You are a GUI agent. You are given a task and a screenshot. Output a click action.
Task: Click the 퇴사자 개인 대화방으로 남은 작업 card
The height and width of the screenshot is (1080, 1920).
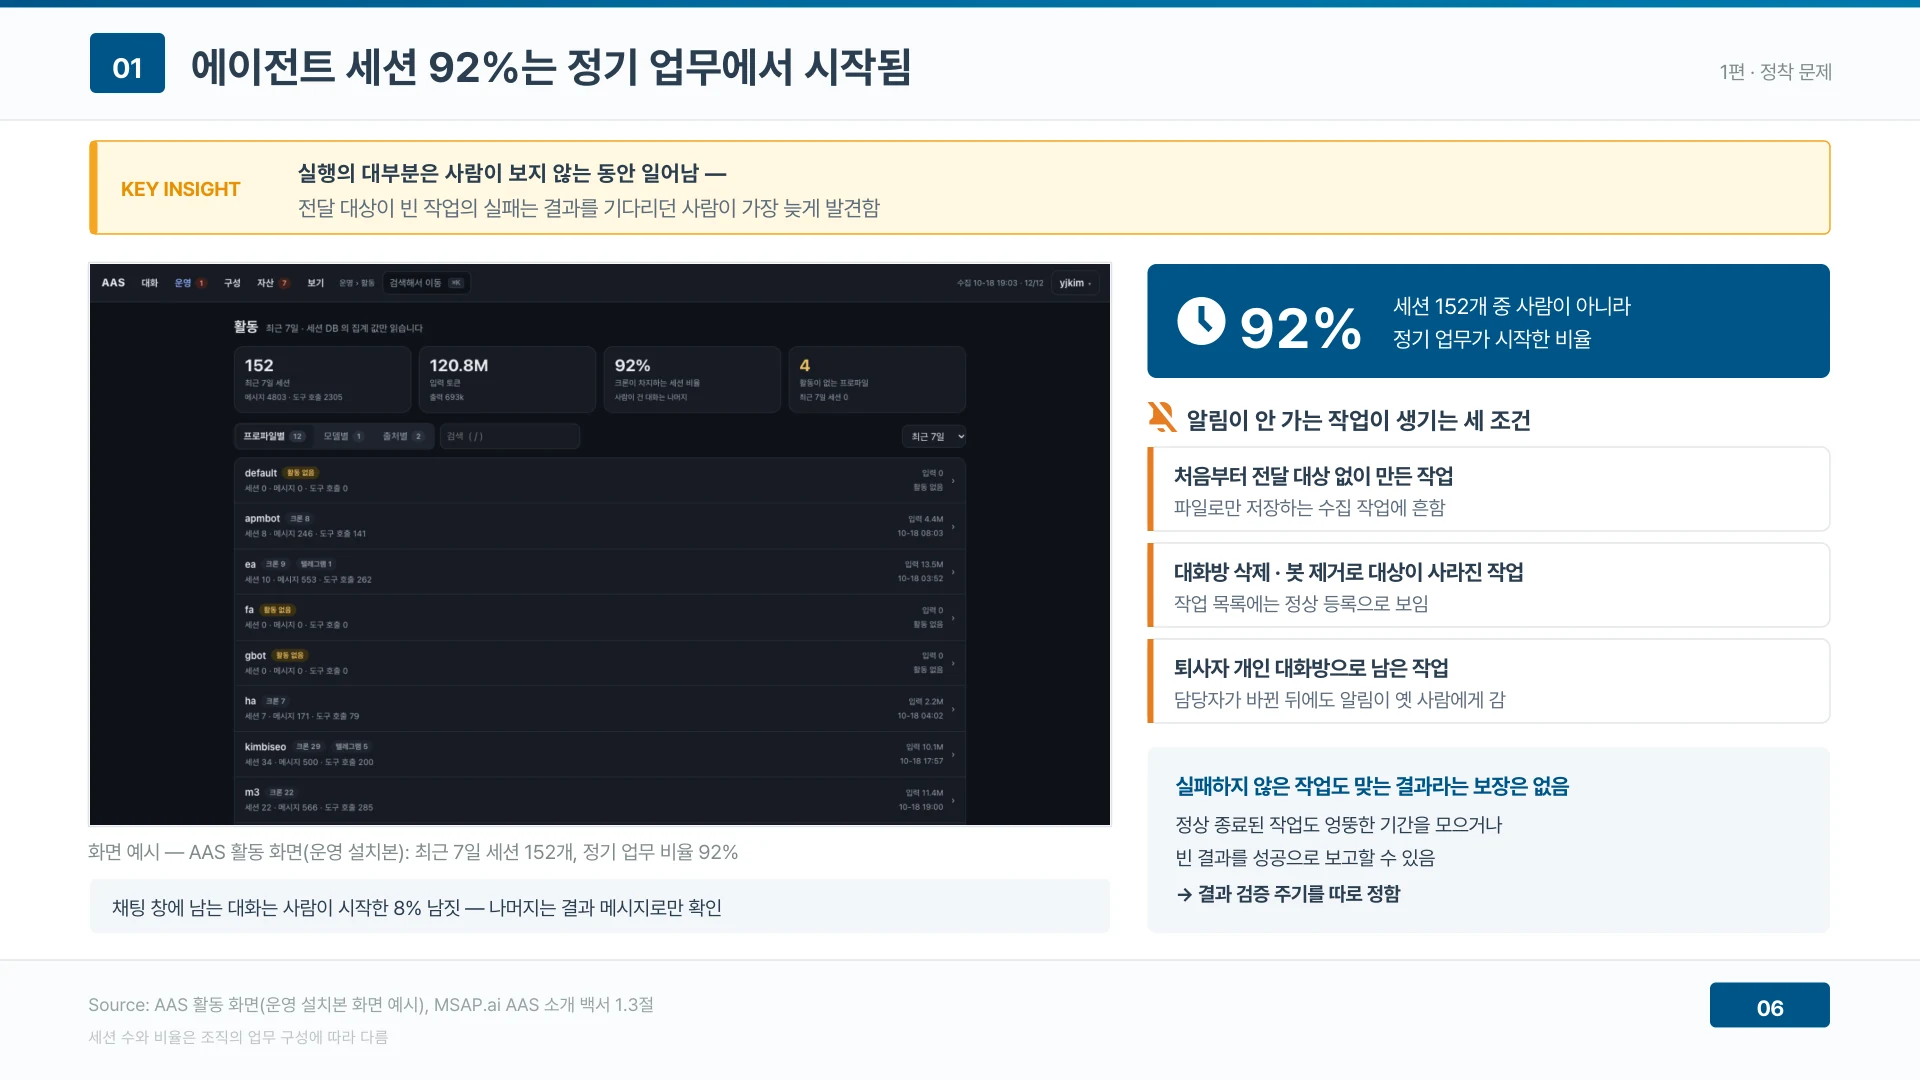(1488, 681)
